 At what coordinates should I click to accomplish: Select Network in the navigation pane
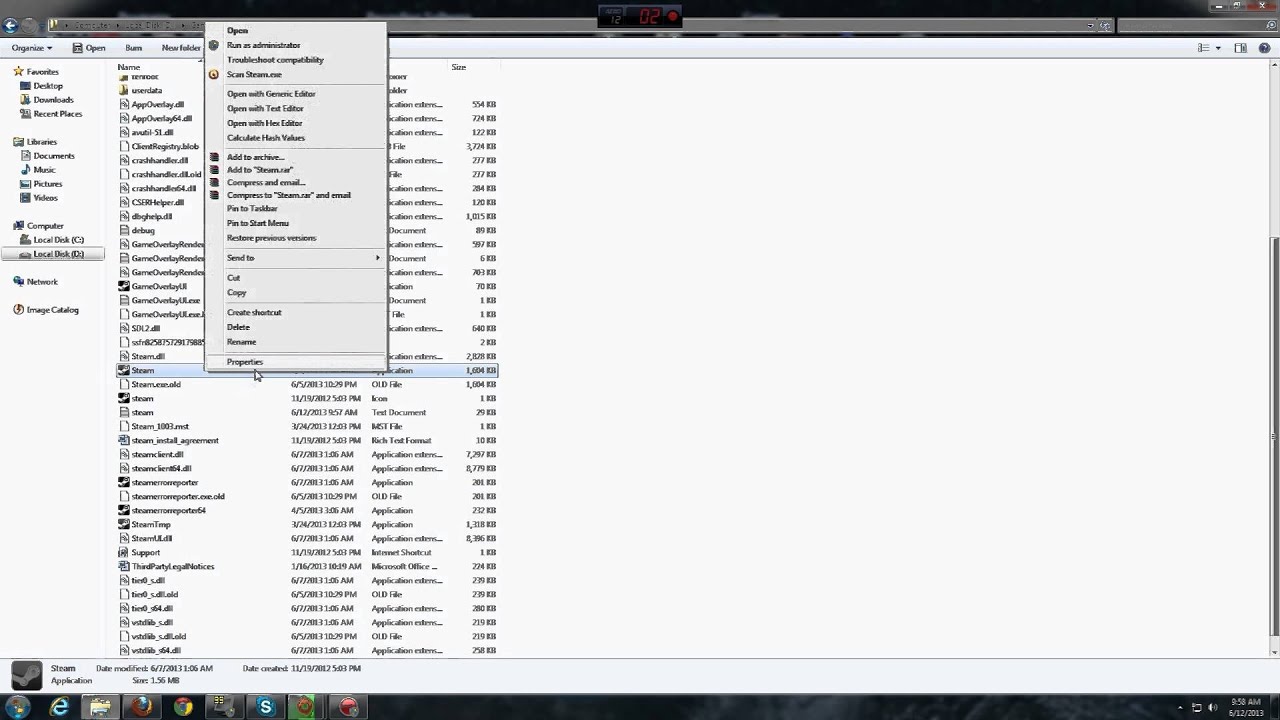pos(42,282)
